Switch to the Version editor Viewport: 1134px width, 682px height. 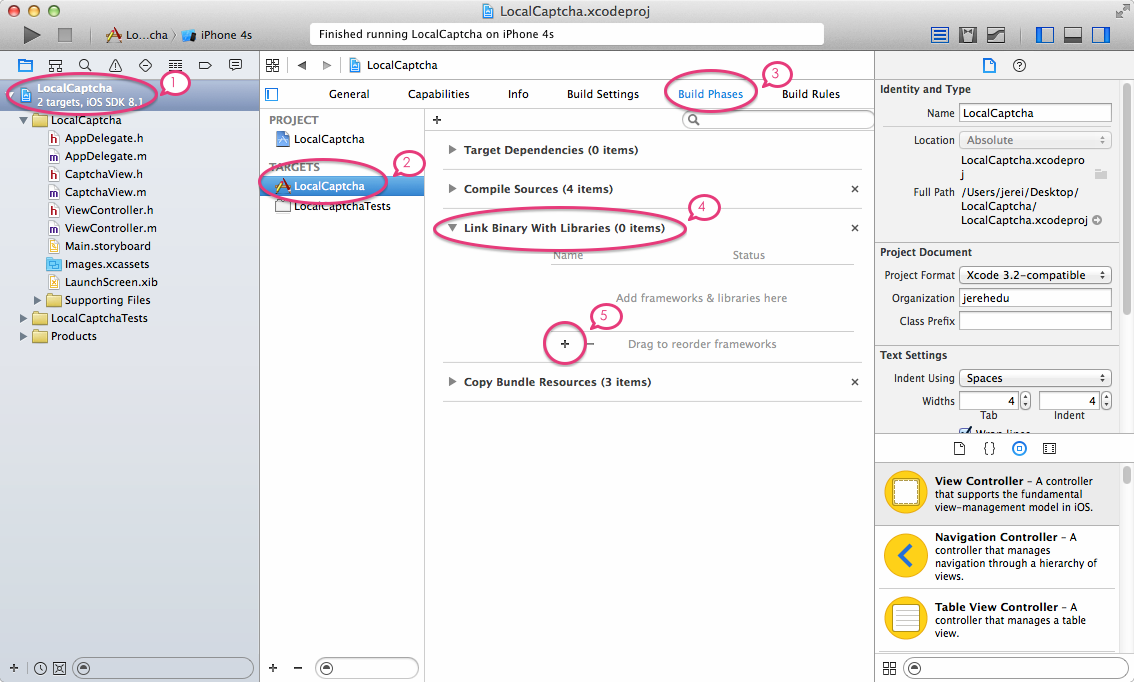coord(996,35)
